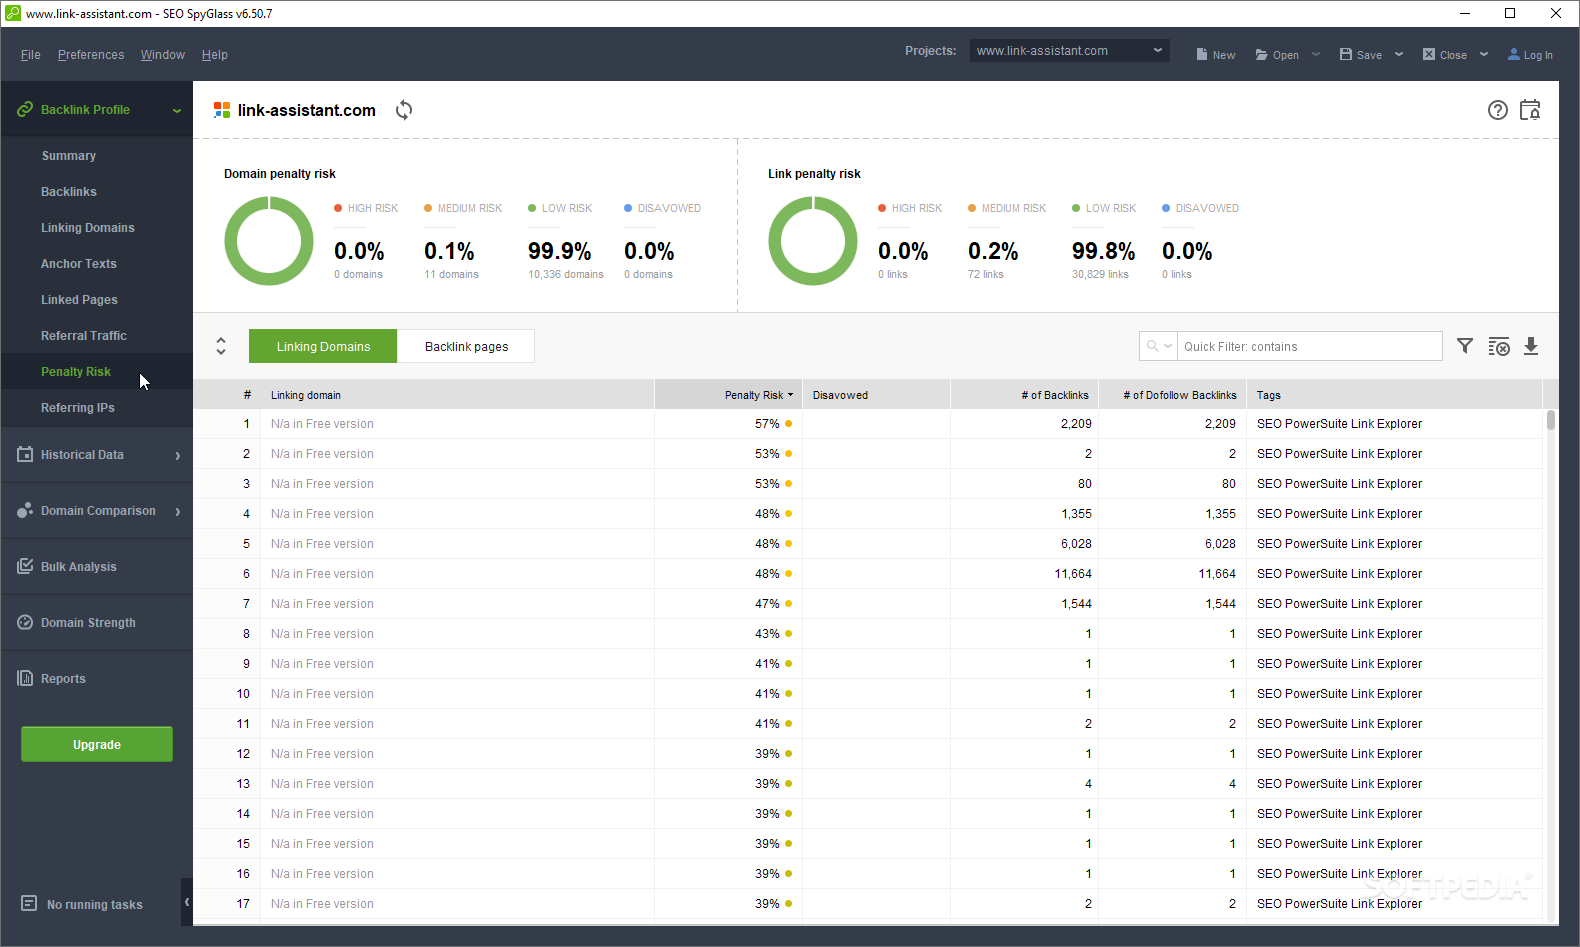The image size is (1580, 947).
Task: Click the Domain Comparison icon
Action: [x=25, y=510]
